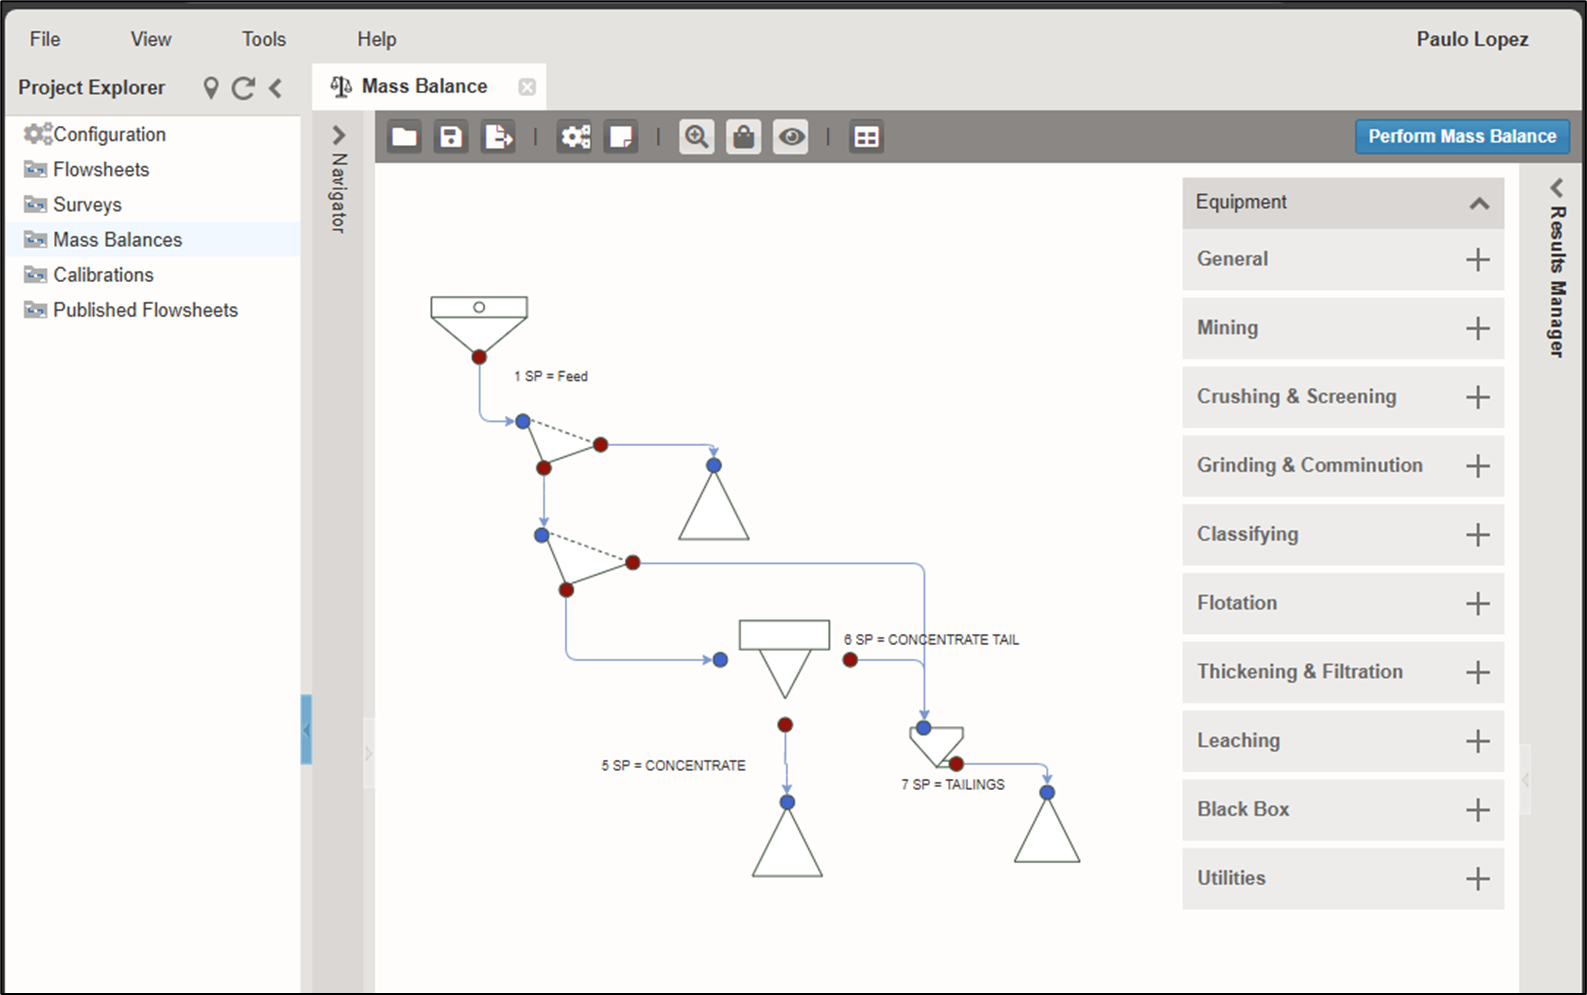Screen dimensions: 1587x995
Task: Close the Mass Balance tab
Action: coord(527,87)
